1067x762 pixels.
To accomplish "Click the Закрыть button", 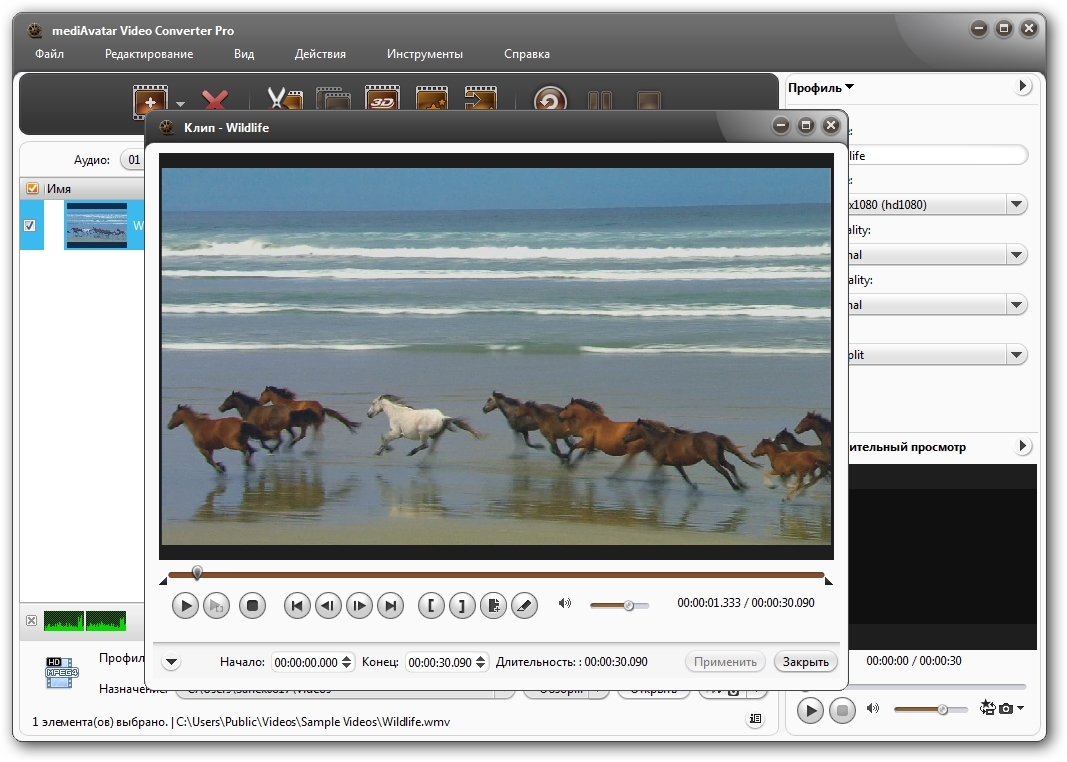I will (x=805, y=662).
